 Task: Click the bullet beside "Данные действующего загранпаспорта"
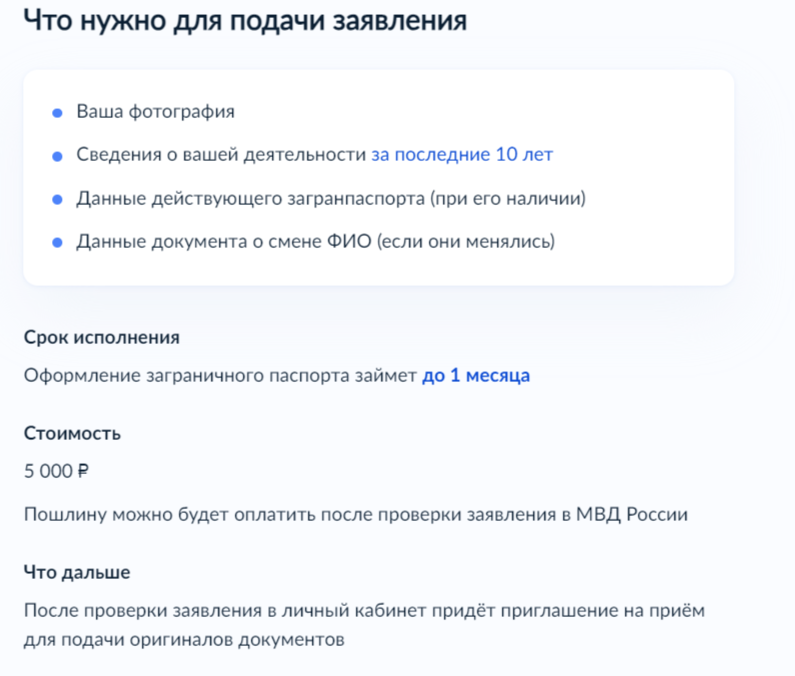57,200
